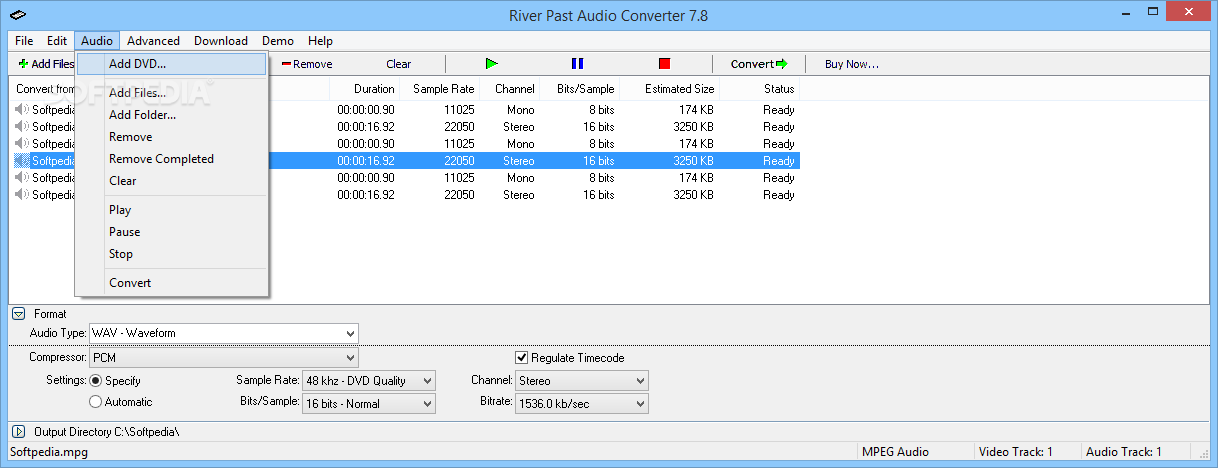This screenshot has width=1218, height=468.
Task: Click the application icon in the title bar
Action: (19, 14)
